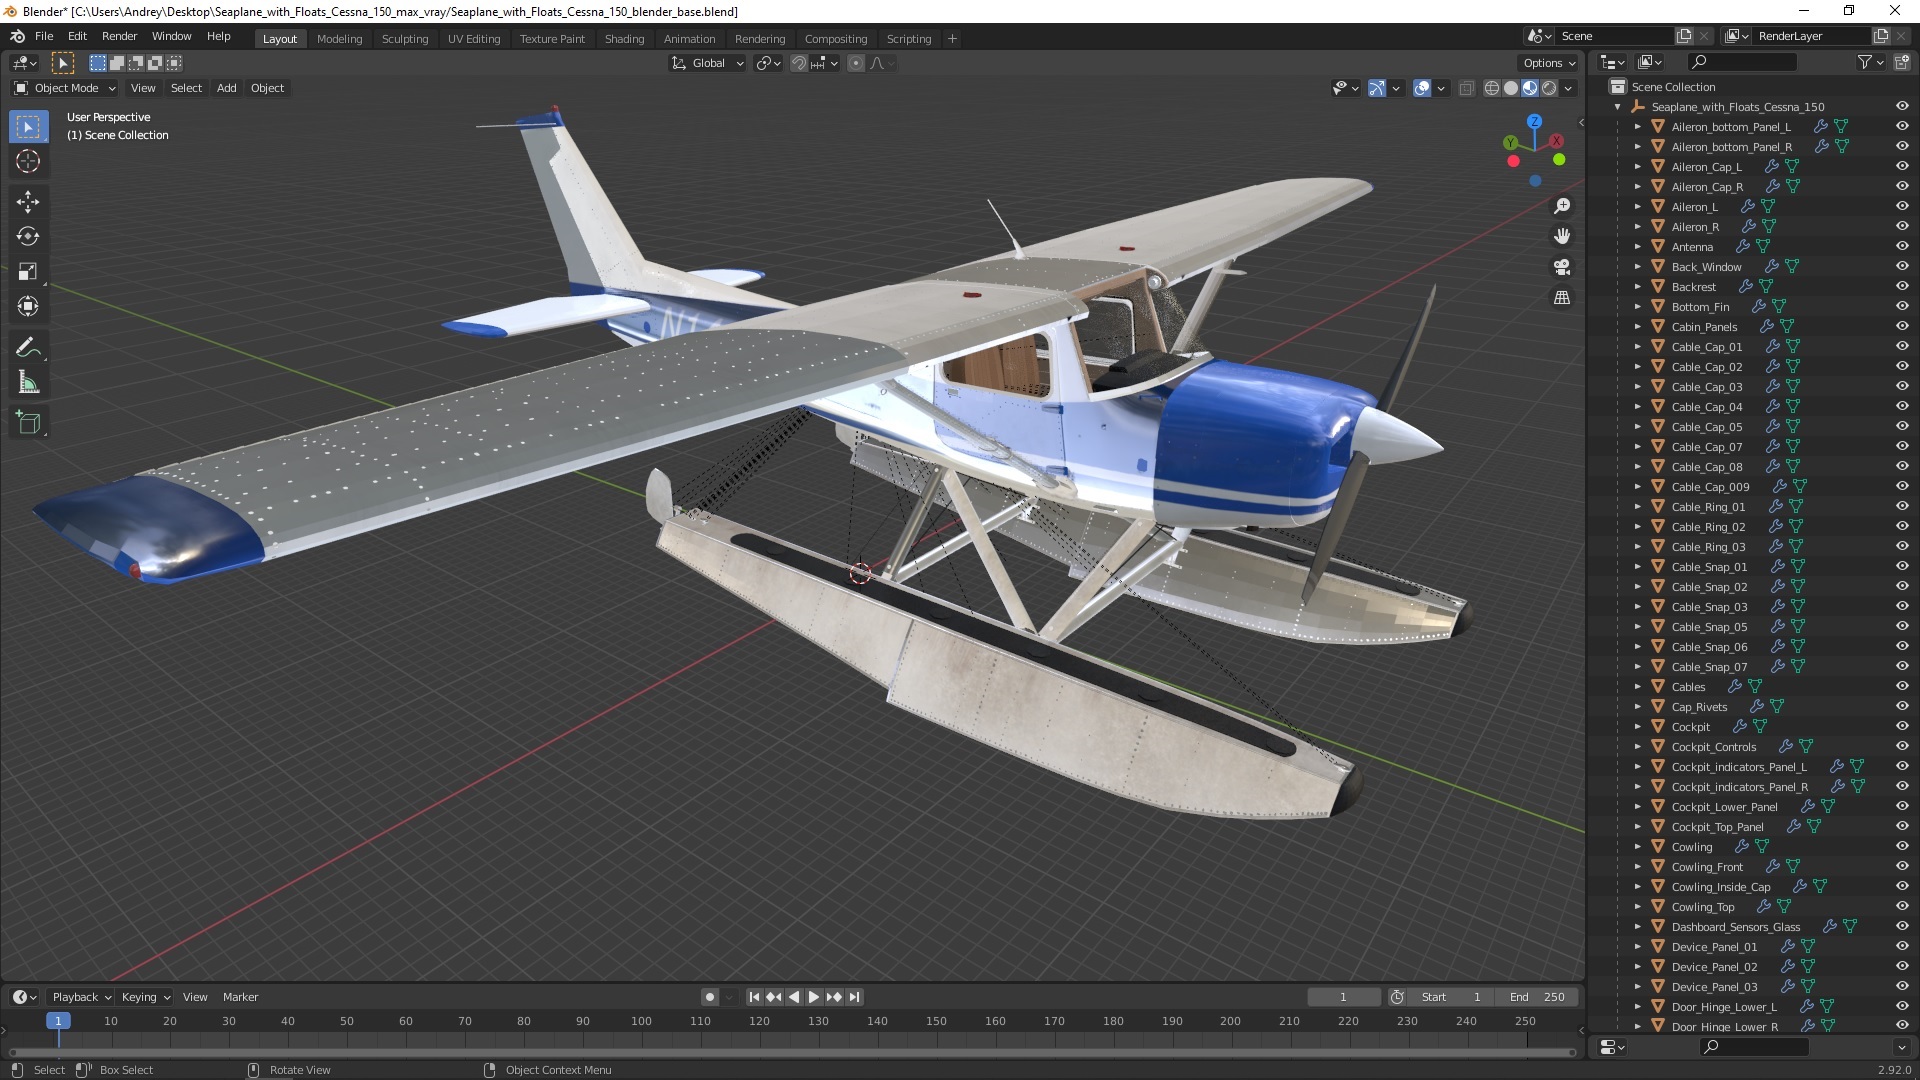Hide Cowling object in outliner
Image resolution: width=1920 pixels, height=1080 pixels.
click(1902, 846)
